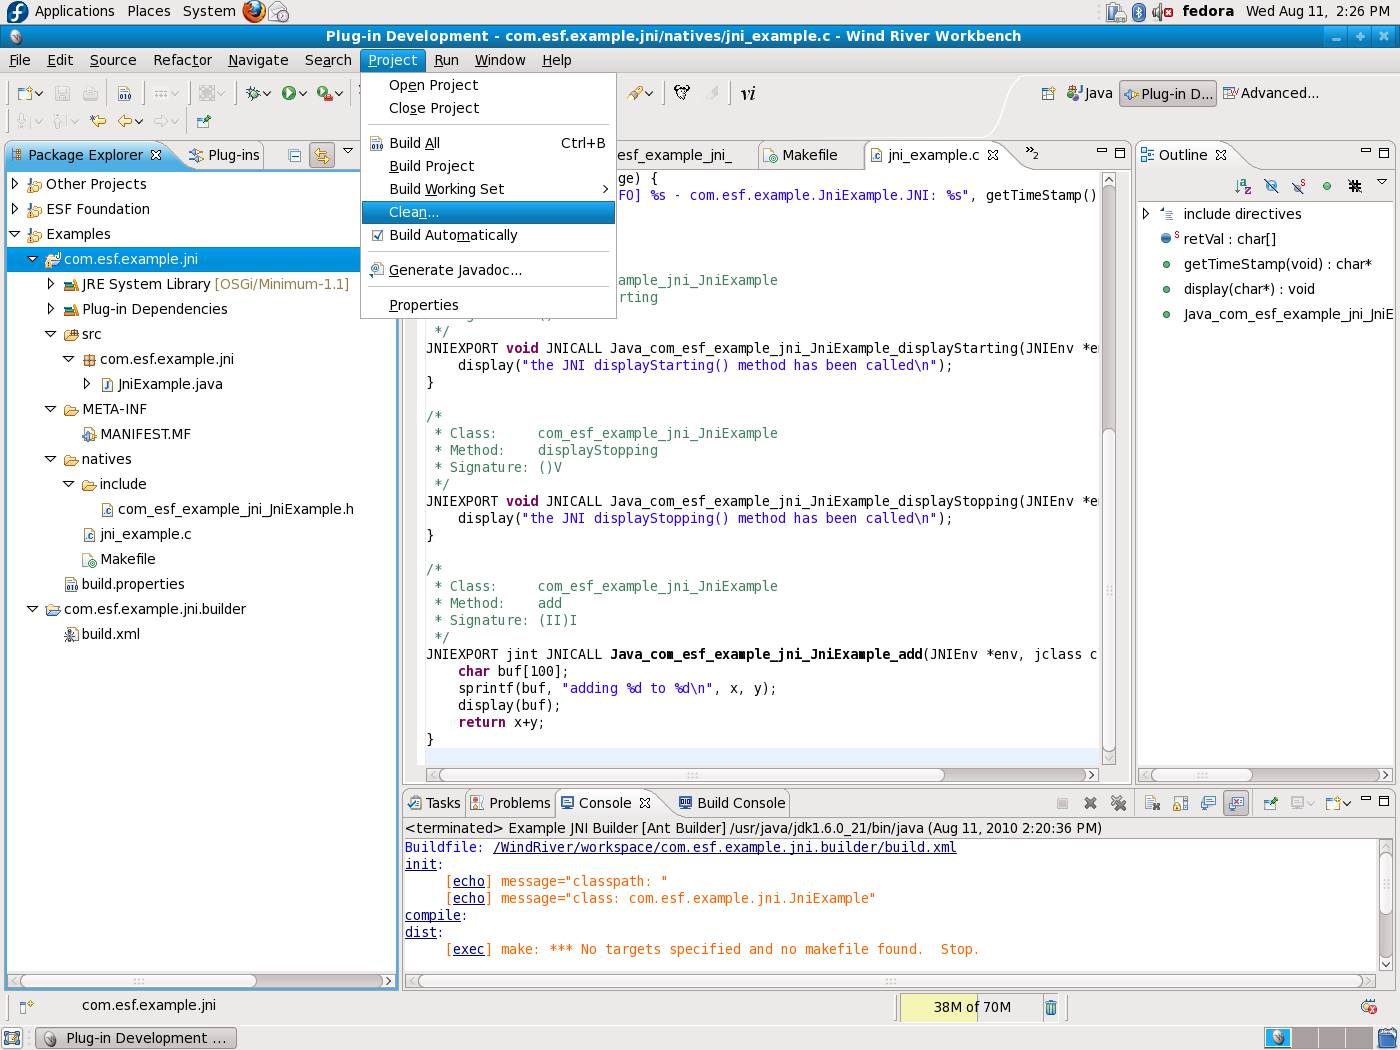Screen dimensions: 1400x1050
Task: Click the Package Explorer horizontal scrollbar
Action: [x=139, y=981]
